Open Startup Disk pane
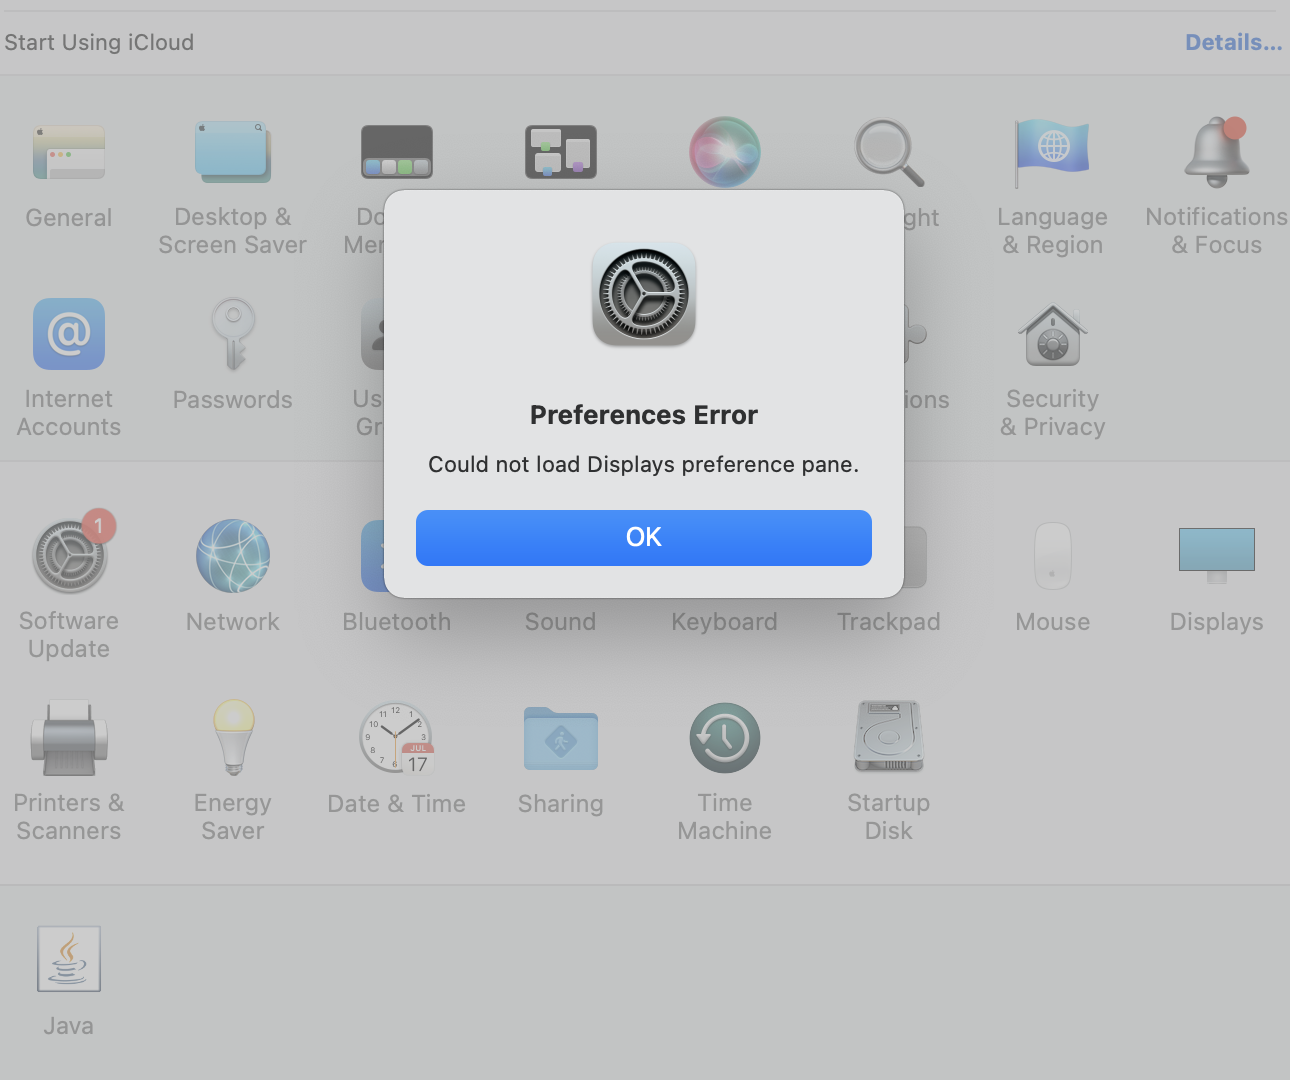 [889, 737]
